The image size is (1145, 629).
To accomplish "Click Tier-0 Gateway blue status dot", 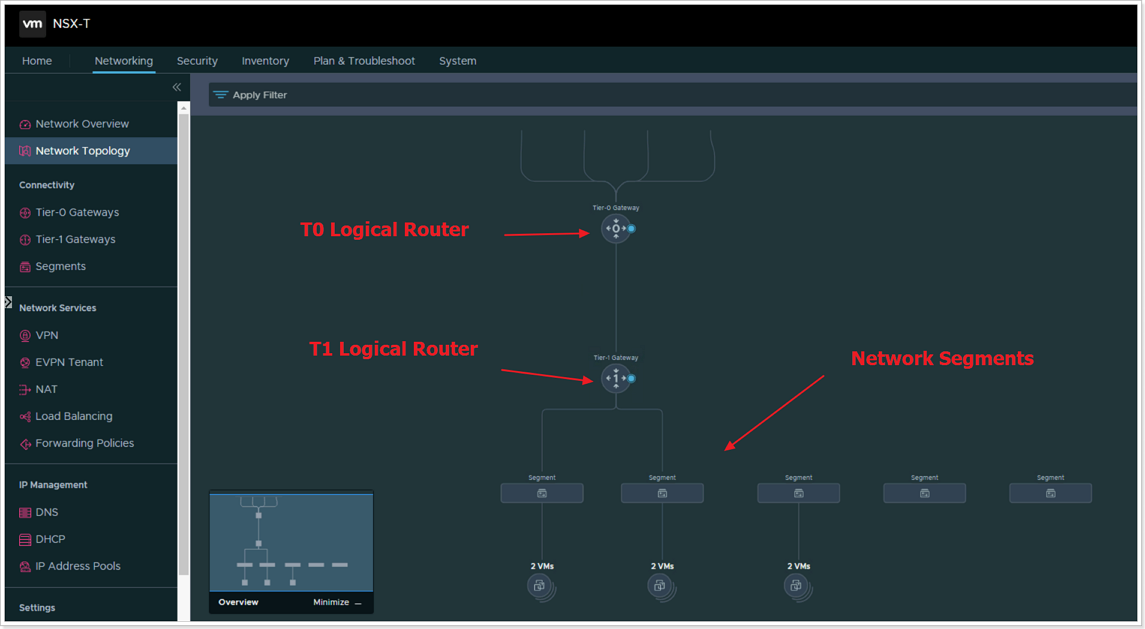I will [x=632, y=229].
